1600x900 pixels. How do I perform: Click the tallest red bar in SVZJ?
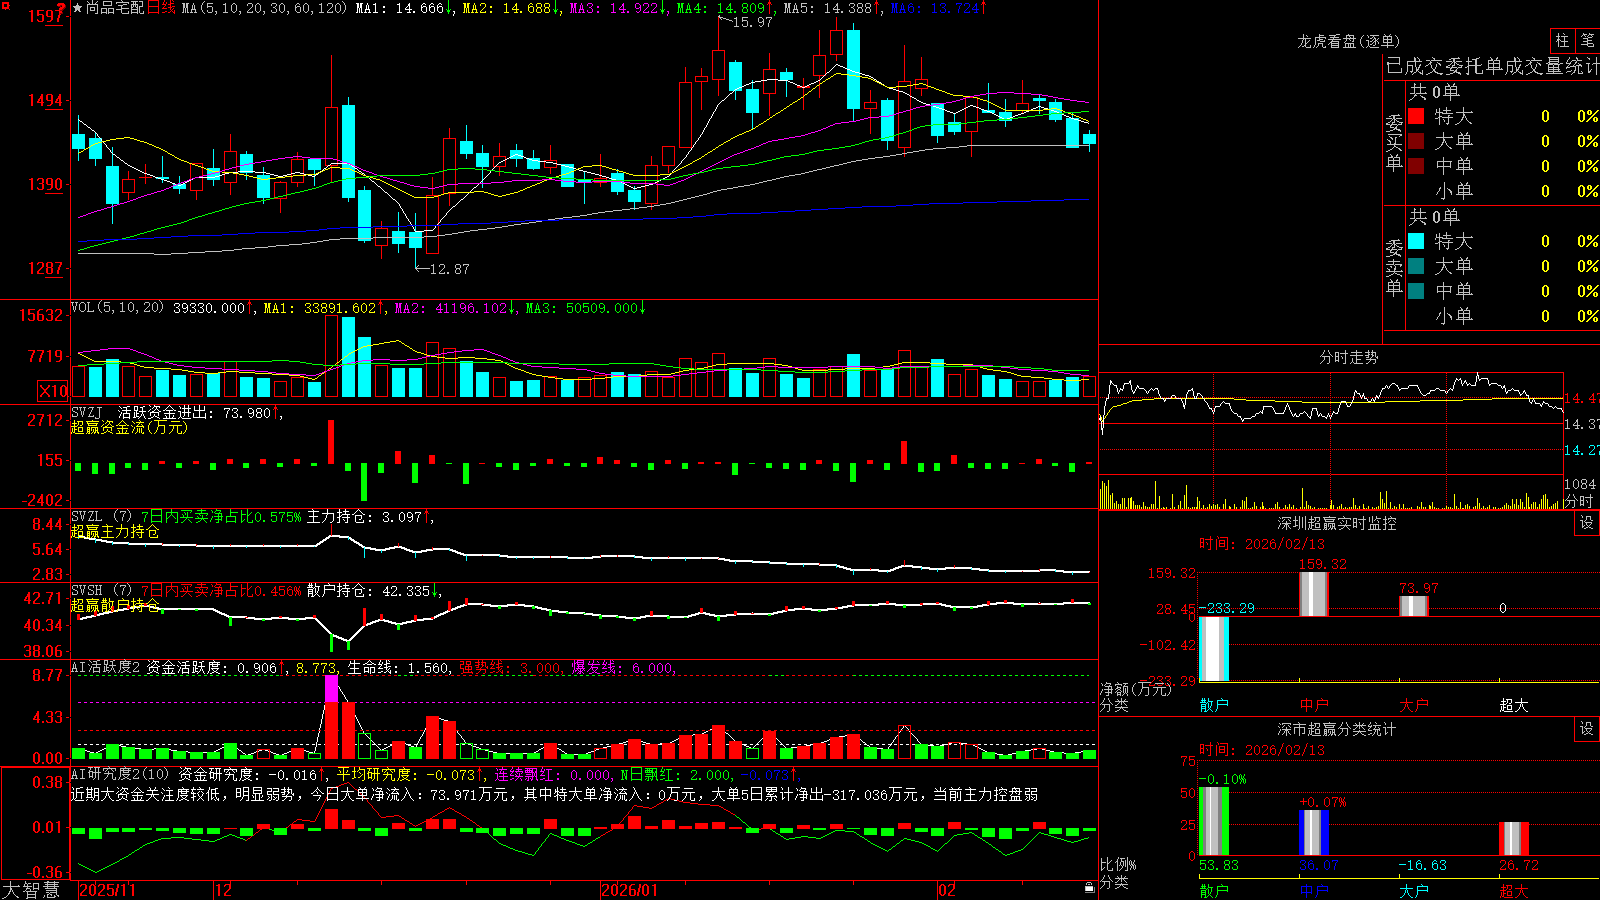[331, 442]
